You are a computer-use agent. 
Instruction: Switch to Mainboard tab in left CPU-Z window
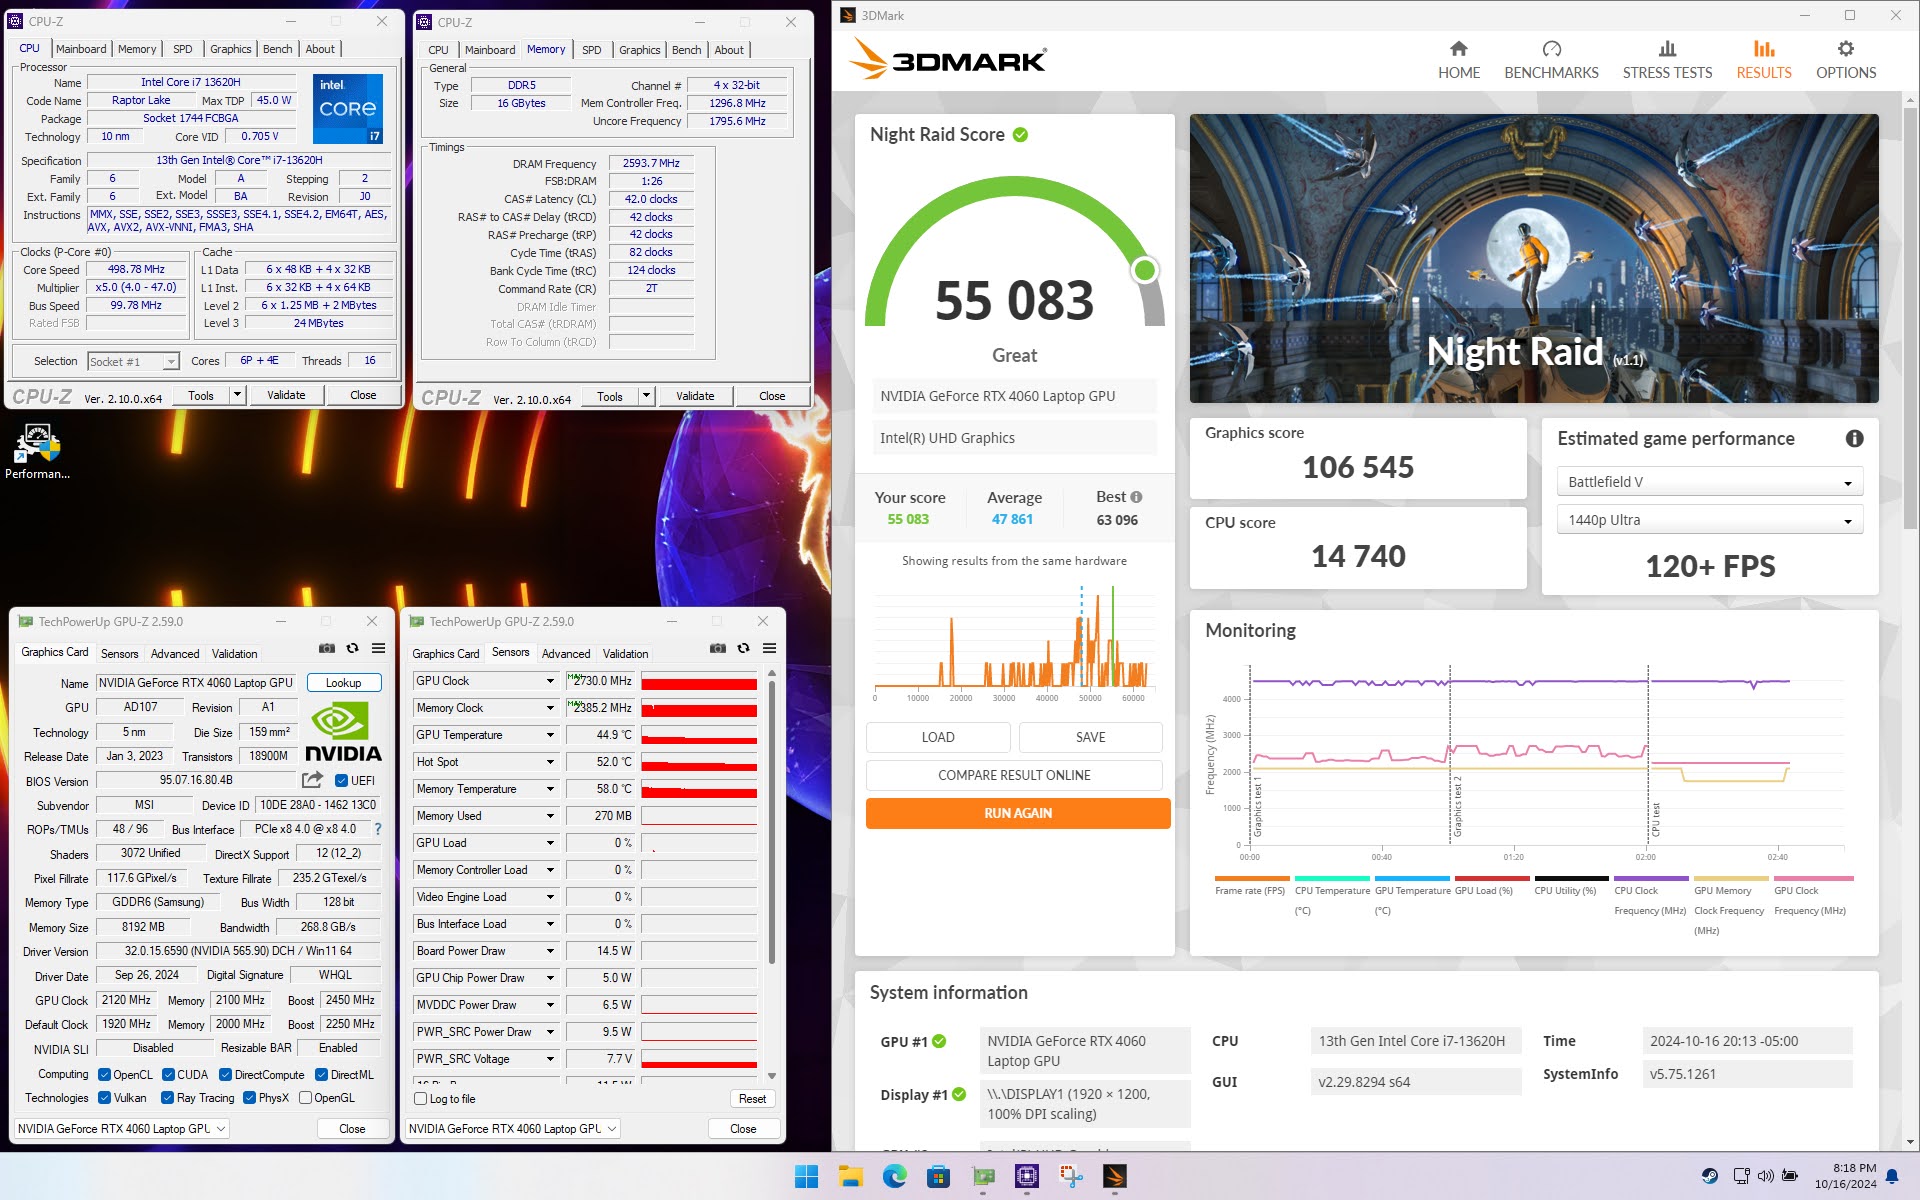tap(81, 49)
